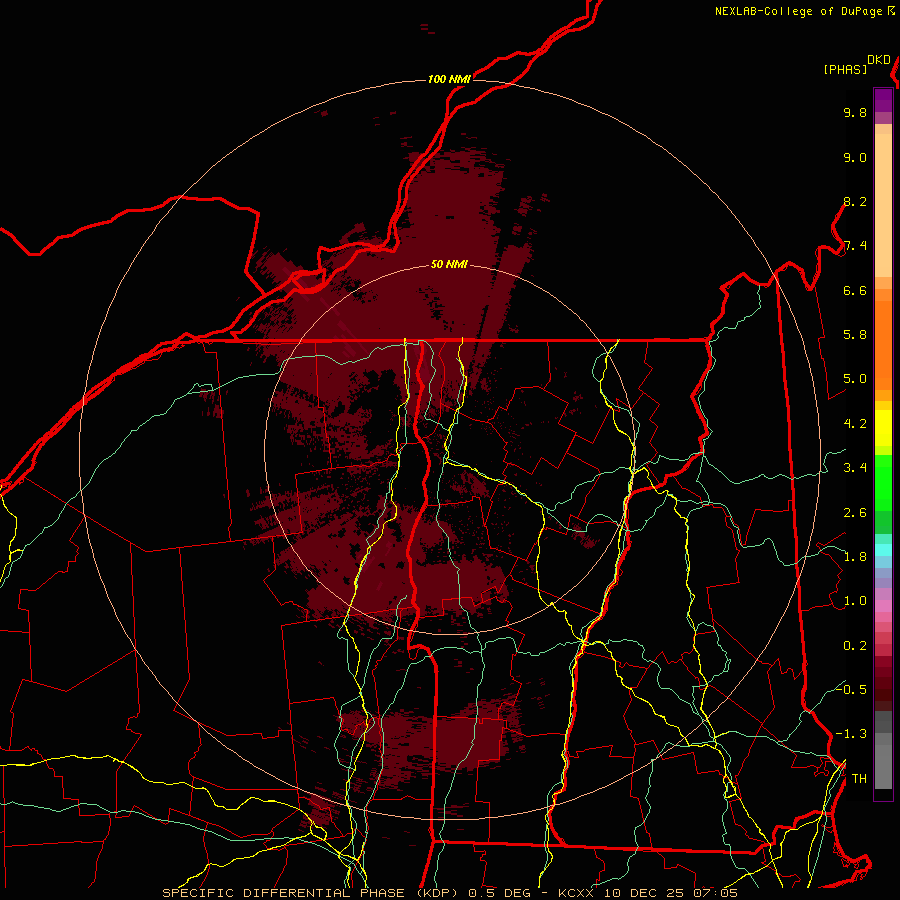Click the TH legend label
Viewport: 900px width, 900px height.
859,779
